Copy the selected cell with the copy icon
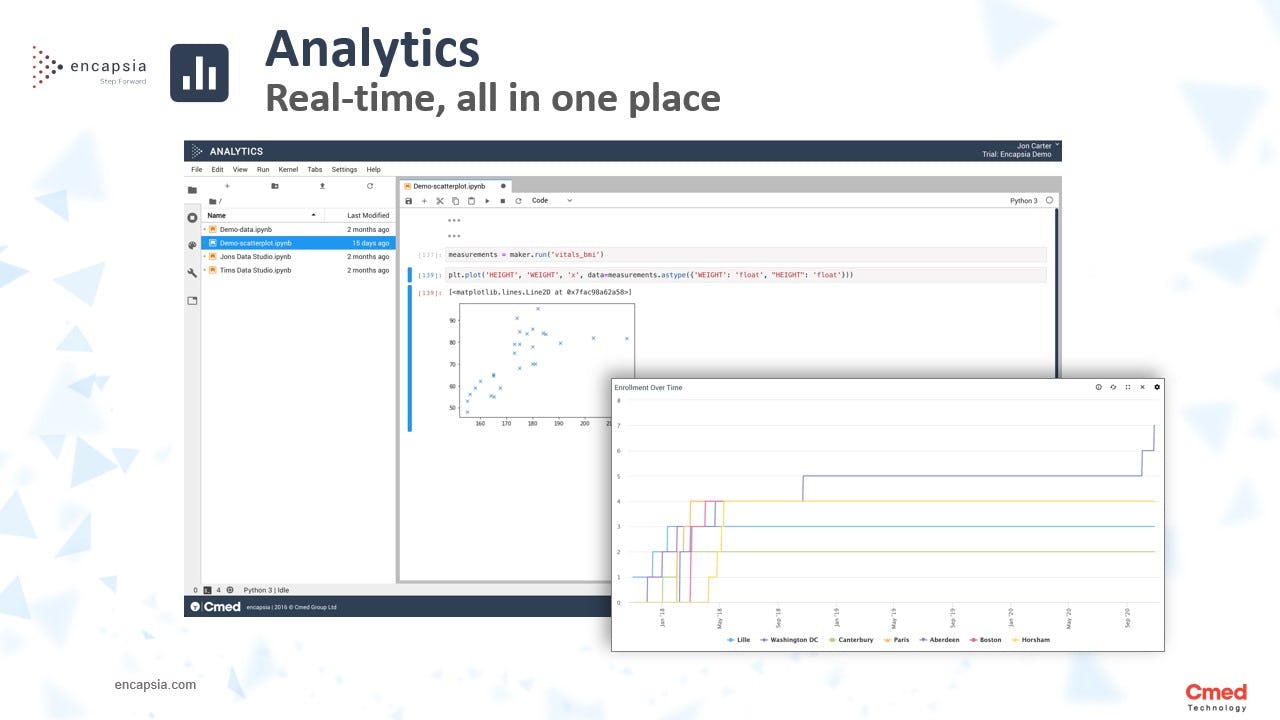This screenshot has height=720, width=1280. tap(456, 201)
